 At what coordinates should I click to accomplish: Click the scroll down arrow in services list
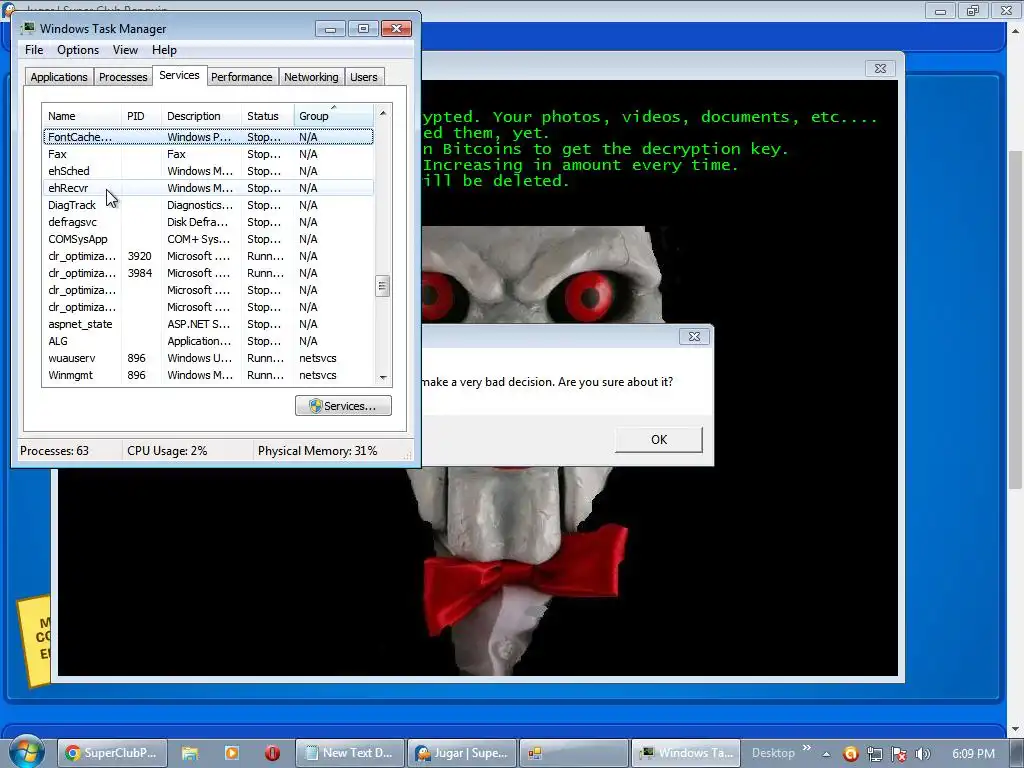383,377
